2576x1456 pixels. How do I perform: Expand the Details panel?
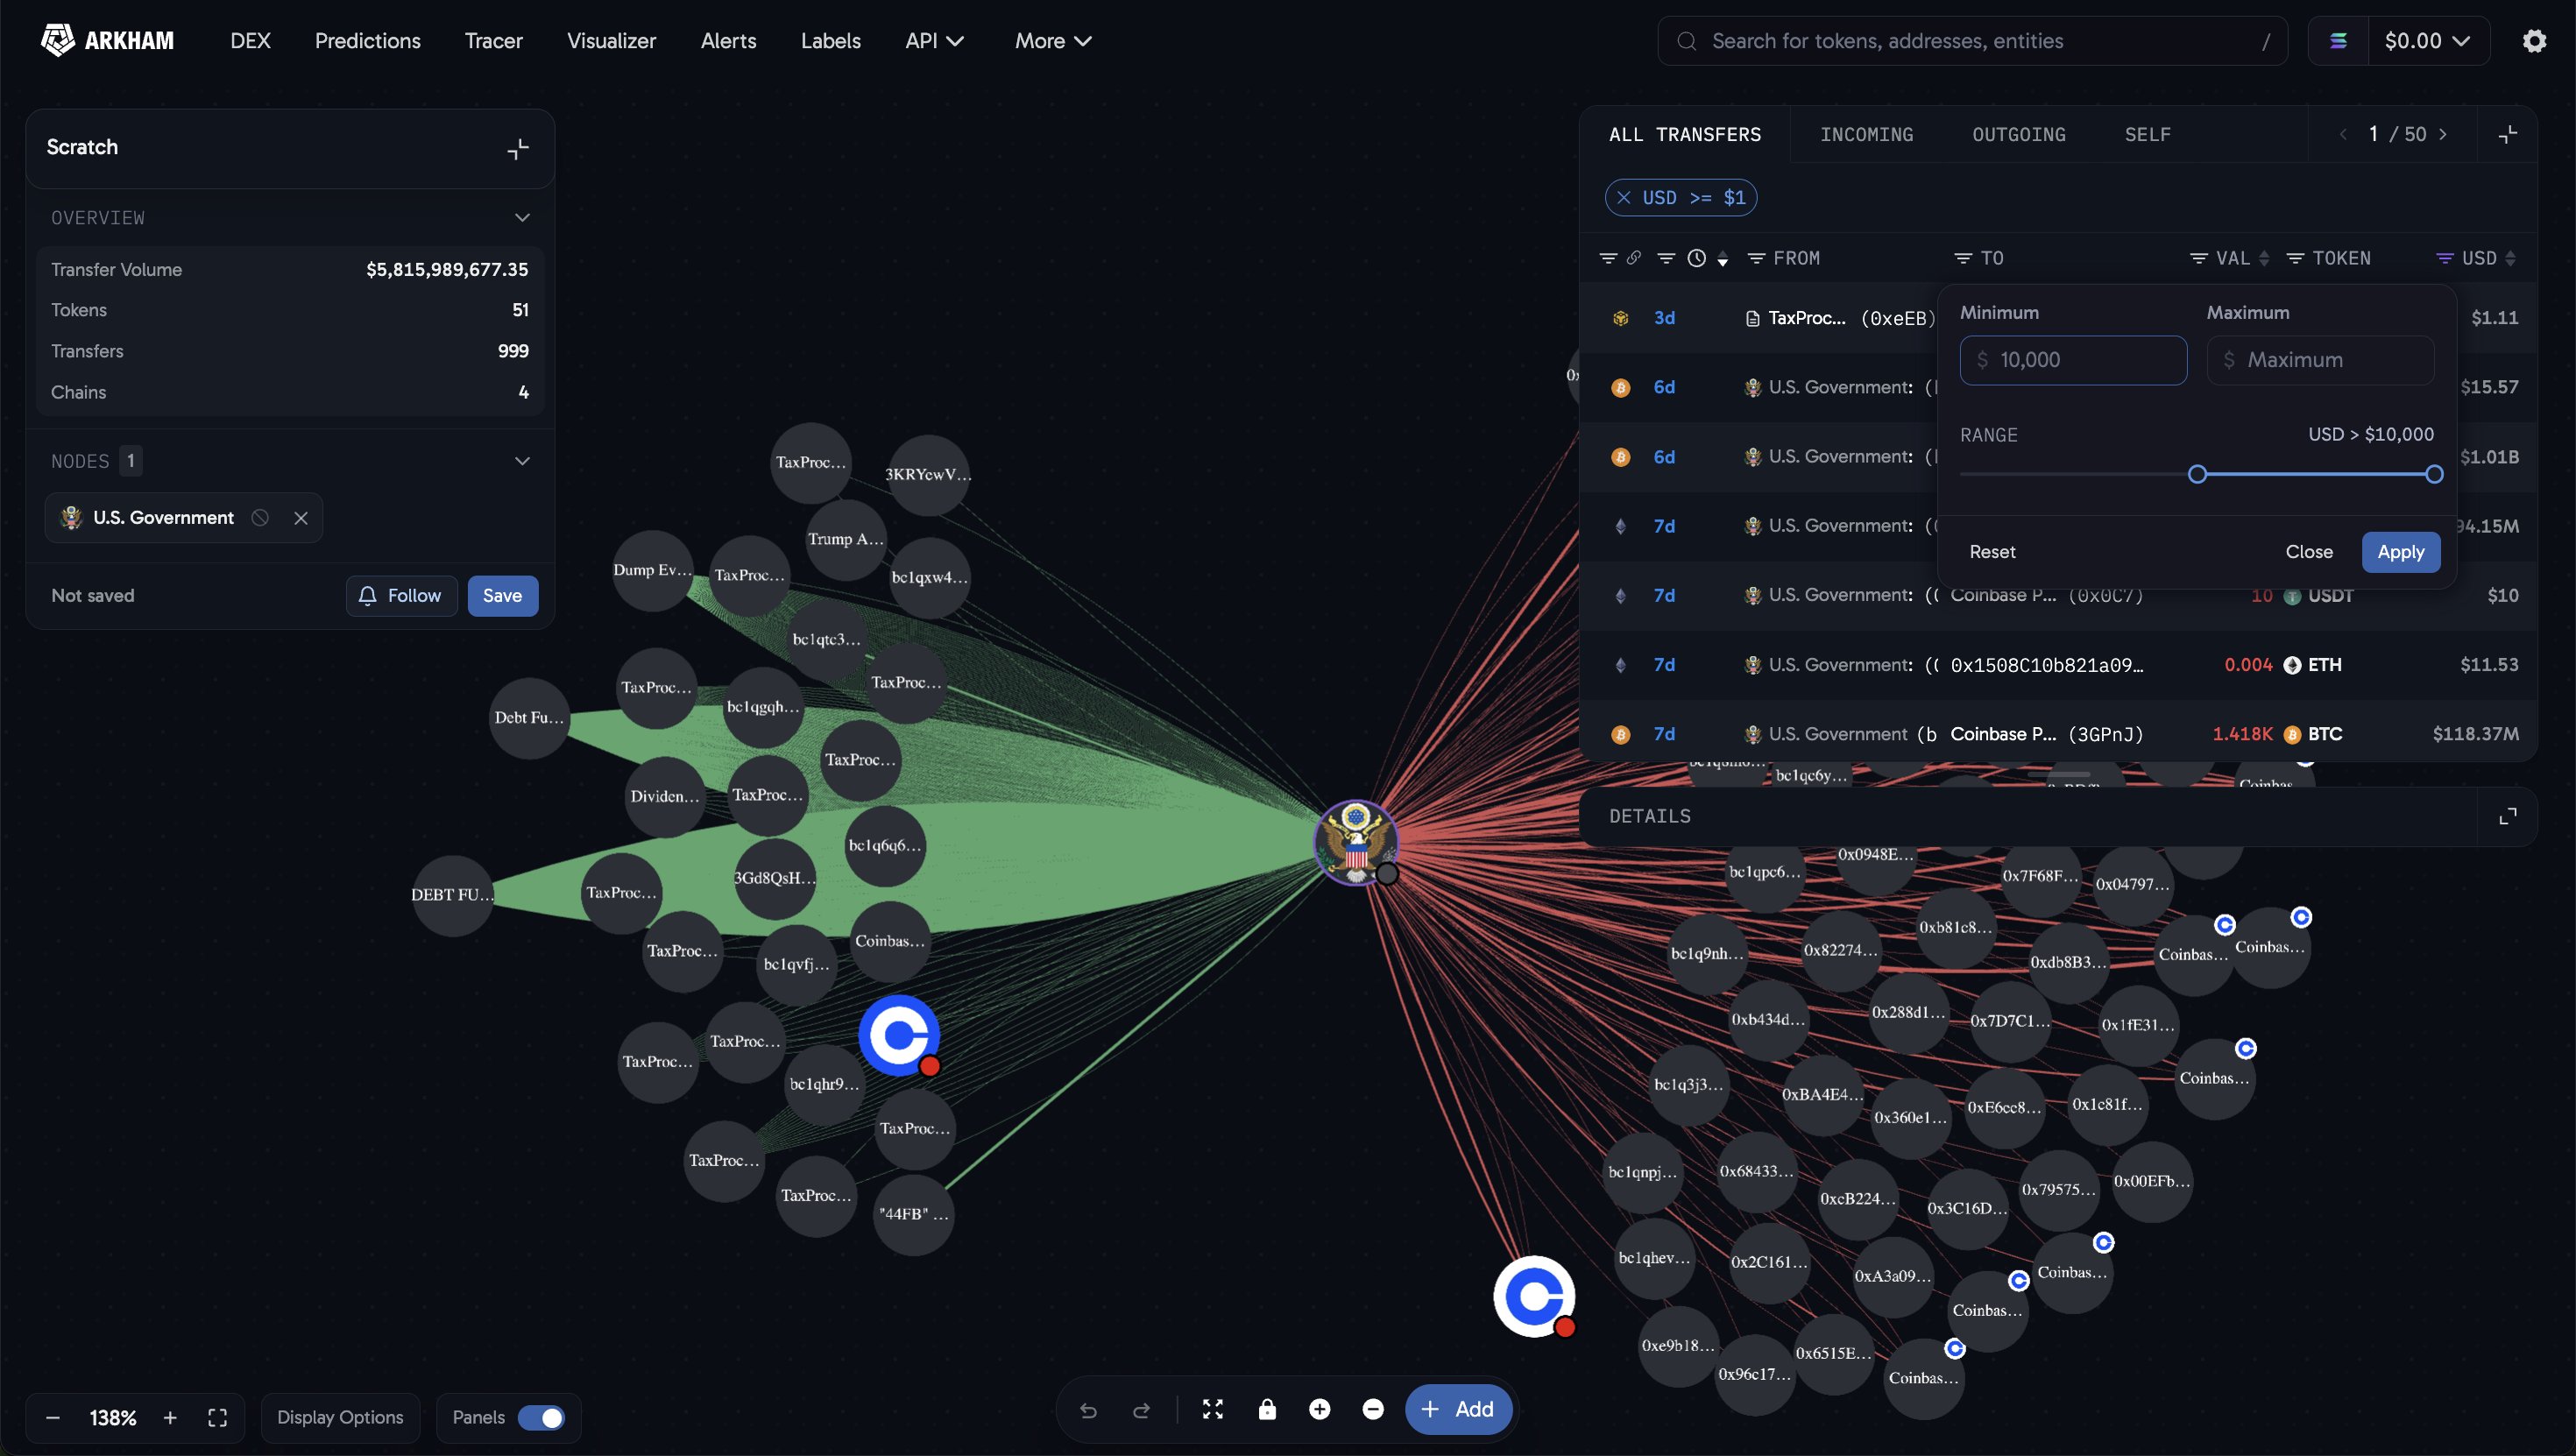coord(2507,816)
